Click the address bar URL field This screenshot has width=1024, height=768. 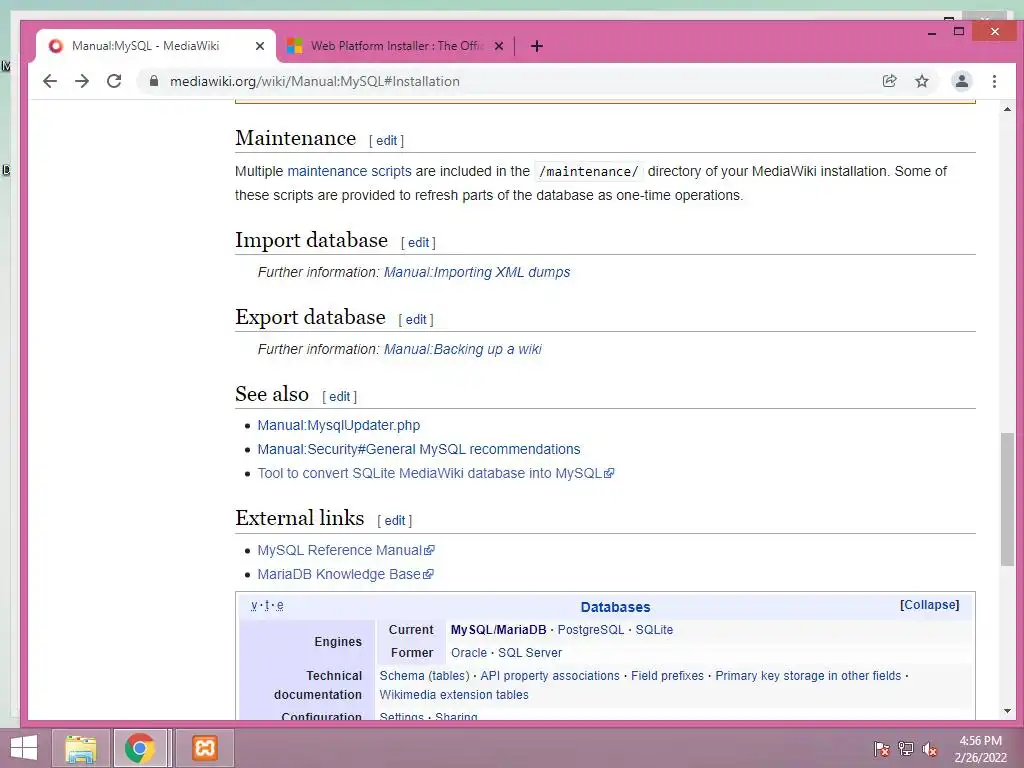509,81
